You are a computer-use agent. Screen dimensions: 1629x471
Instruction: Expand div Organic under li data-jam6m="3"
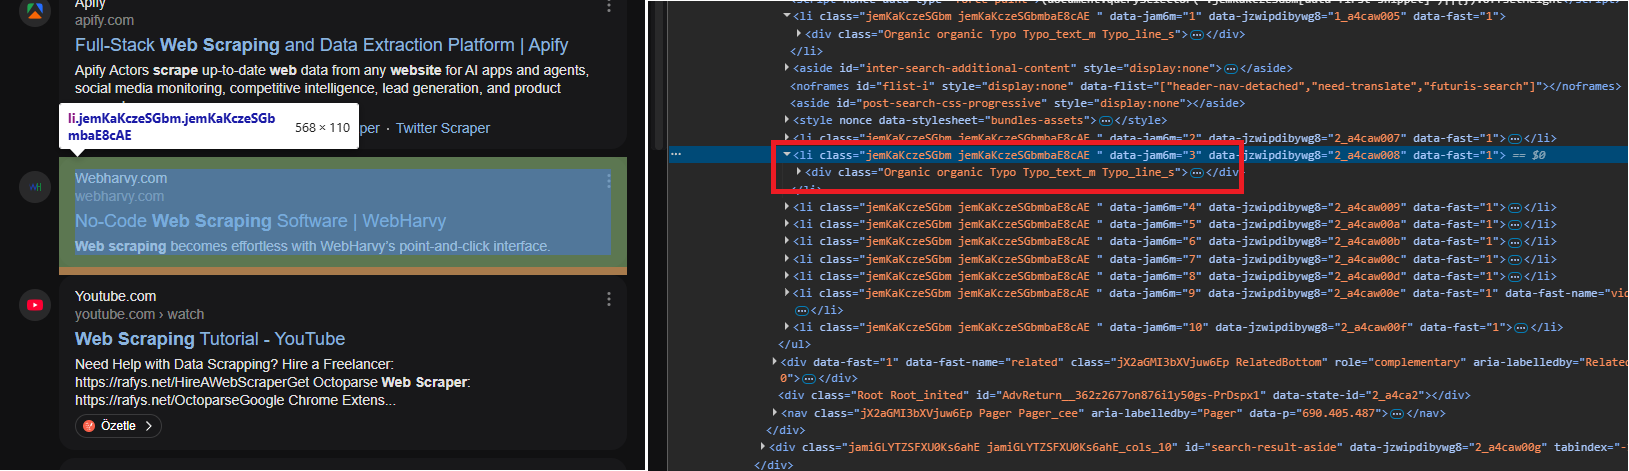[798, 172]
